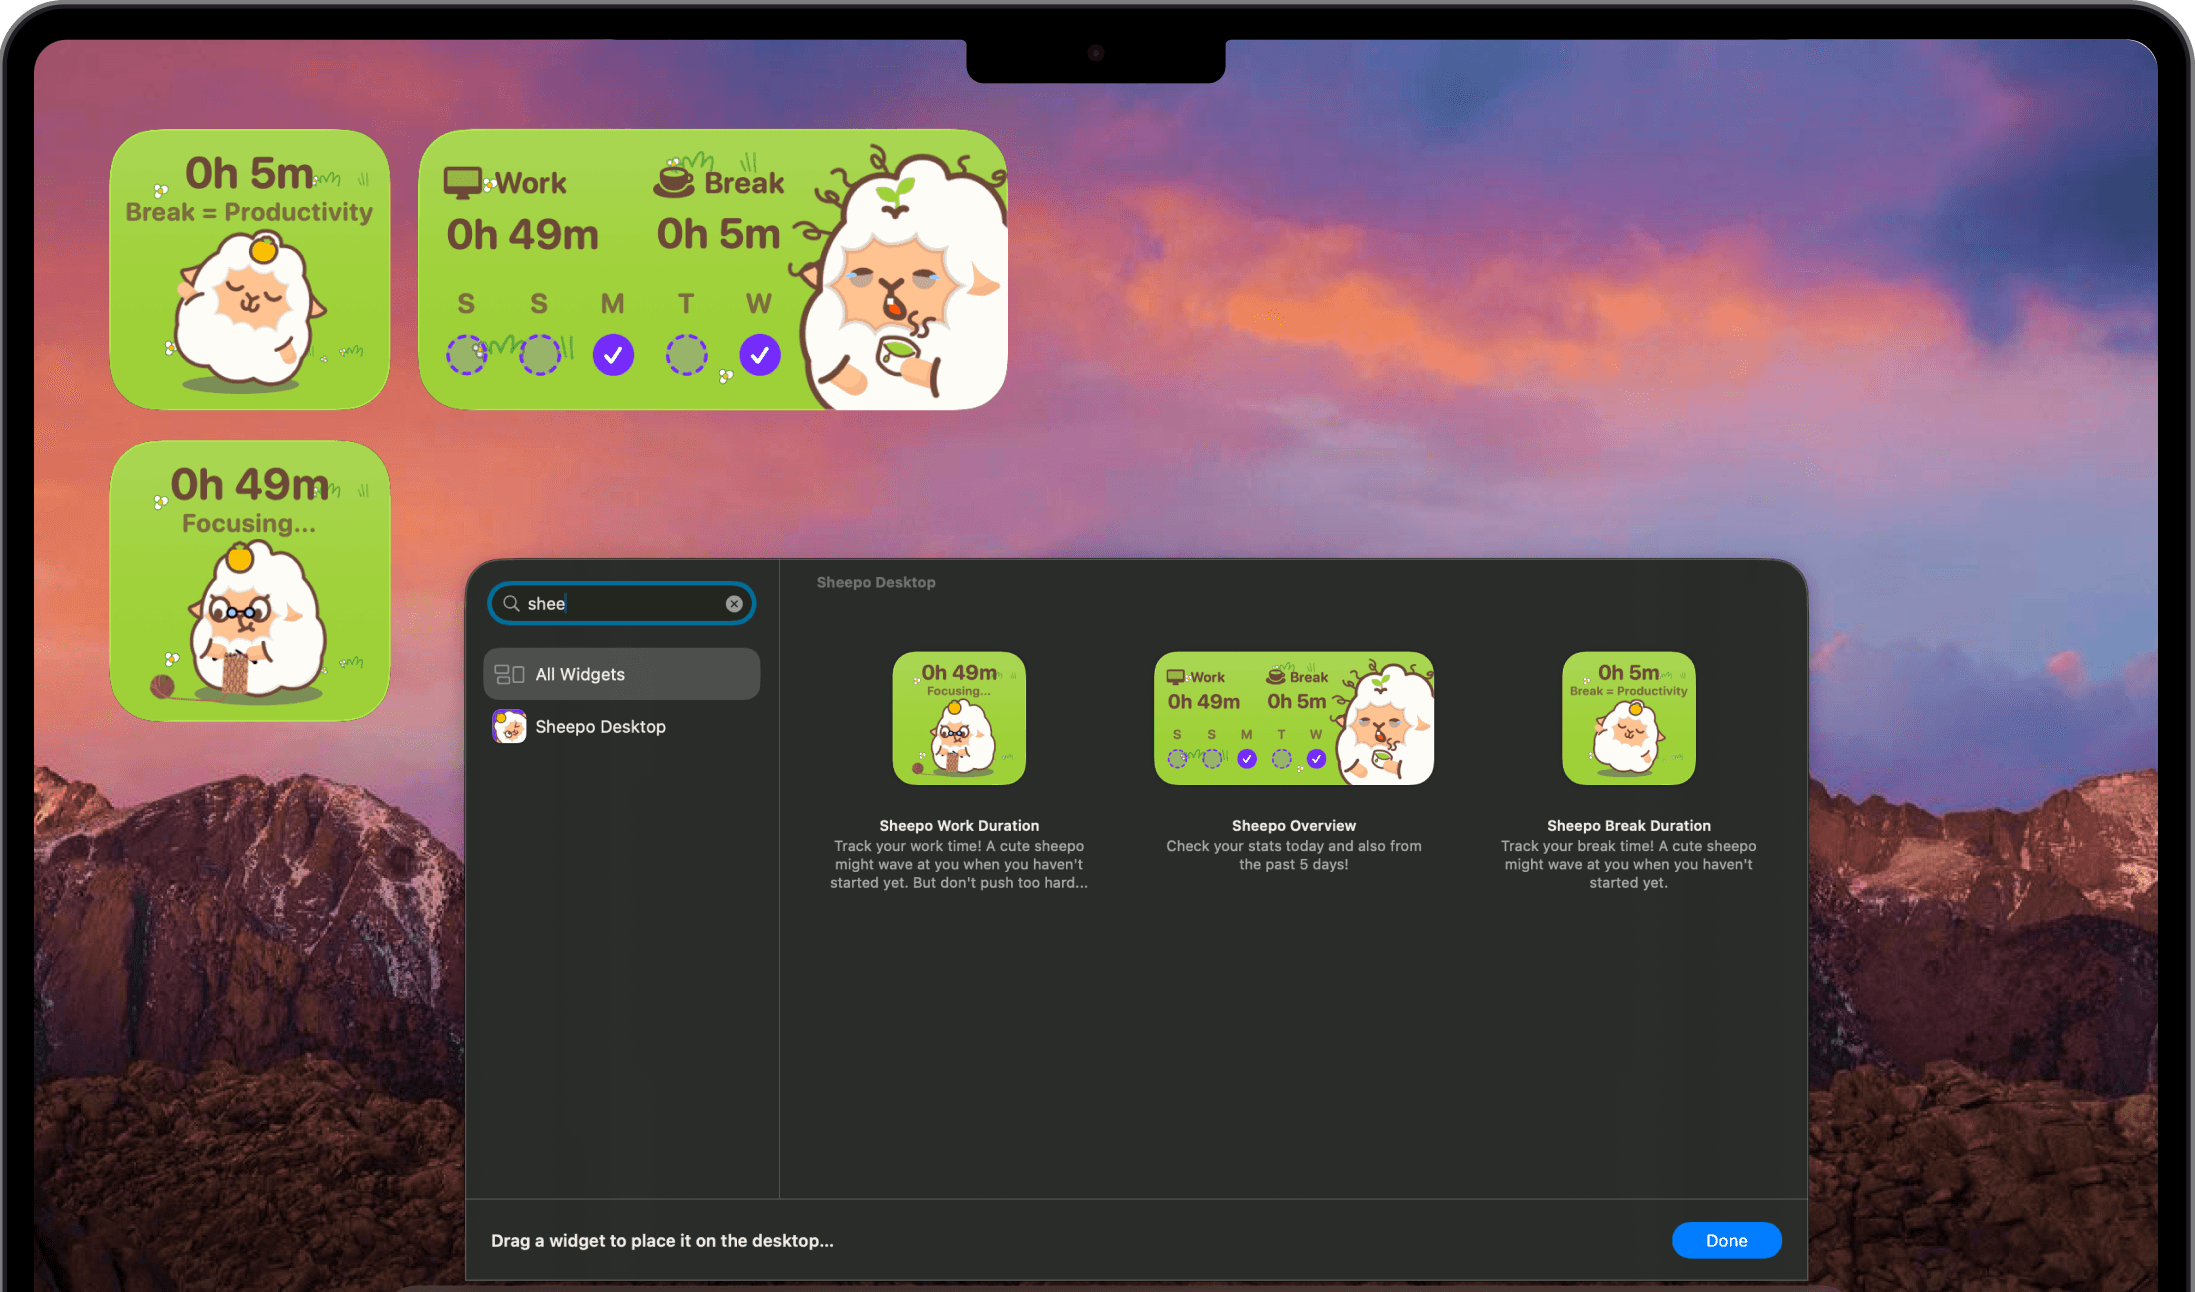
Task: Clear the widget search field
Action: 734,604
